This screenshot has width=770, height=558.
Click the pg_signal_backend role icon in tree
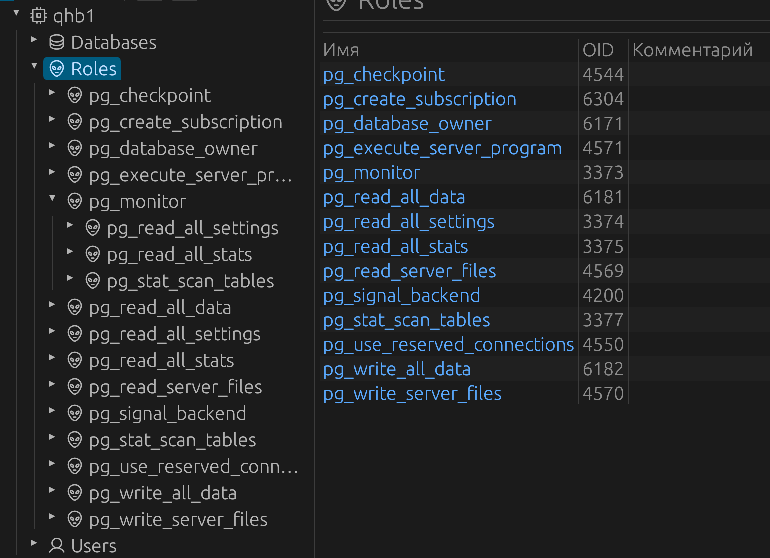(75, 414)
